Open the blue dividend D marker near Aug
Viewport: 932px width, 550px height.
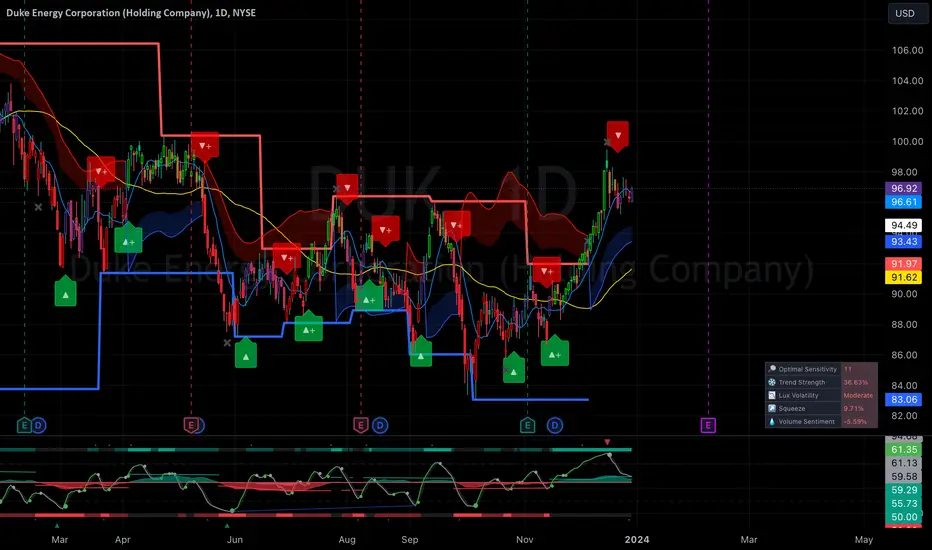pos(380,425)
